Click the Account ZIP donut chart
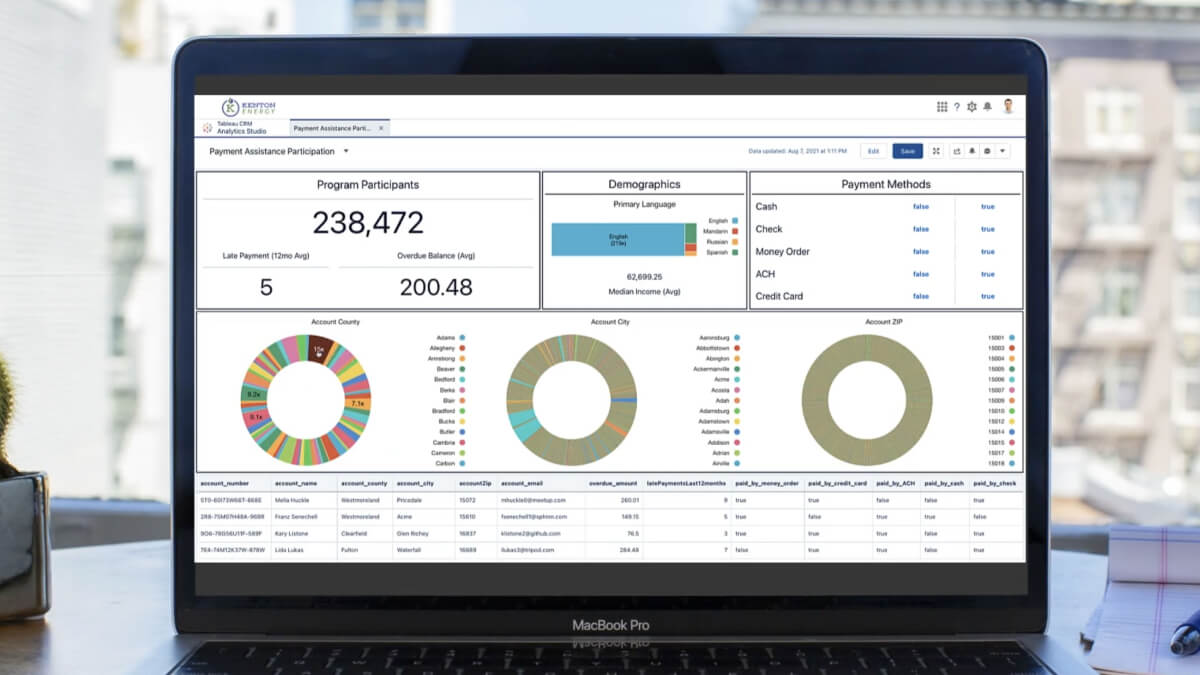Image resolution: width=1200 pixels, height=675 pixels. click(866, 400)
